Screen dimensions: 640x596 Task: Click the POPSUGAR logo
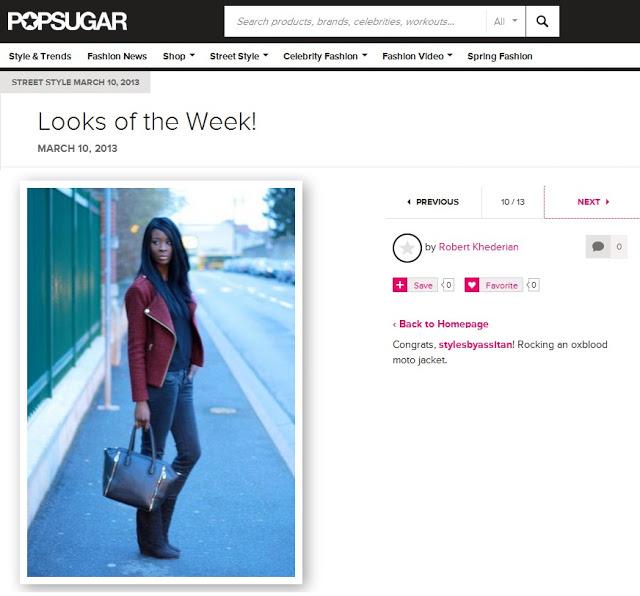click(x=67, y=21)
